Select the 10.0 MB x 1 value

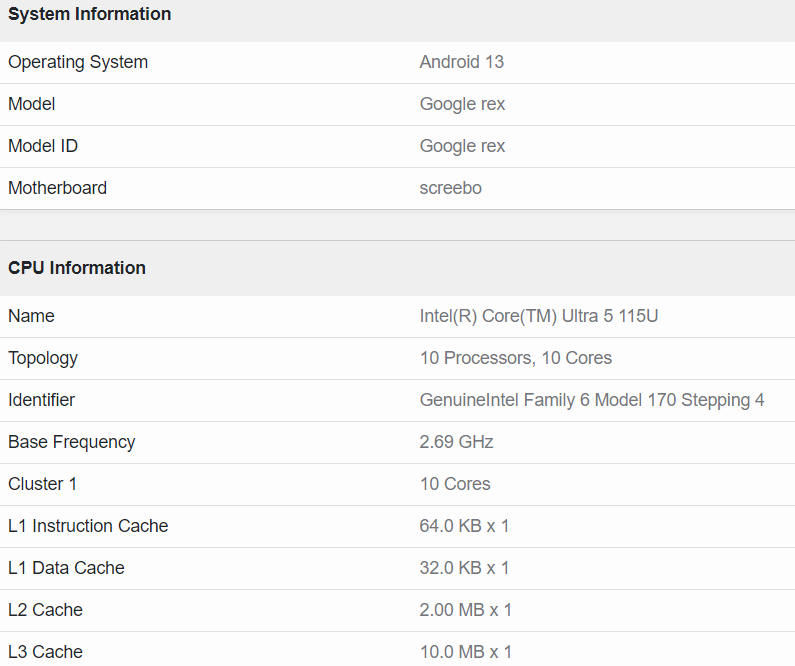coord(465,652)
